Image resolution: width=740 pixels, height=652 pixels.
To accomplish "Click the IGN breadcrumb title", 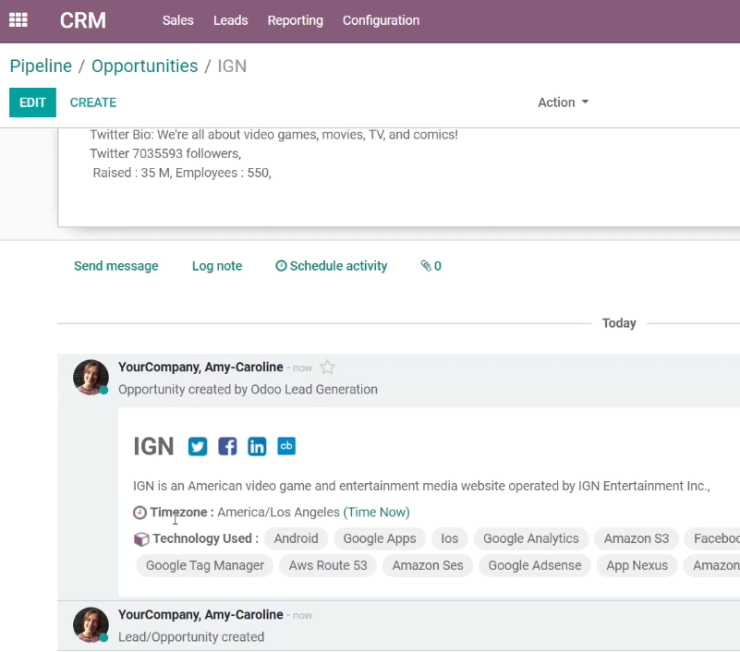I will coord(232,66).
